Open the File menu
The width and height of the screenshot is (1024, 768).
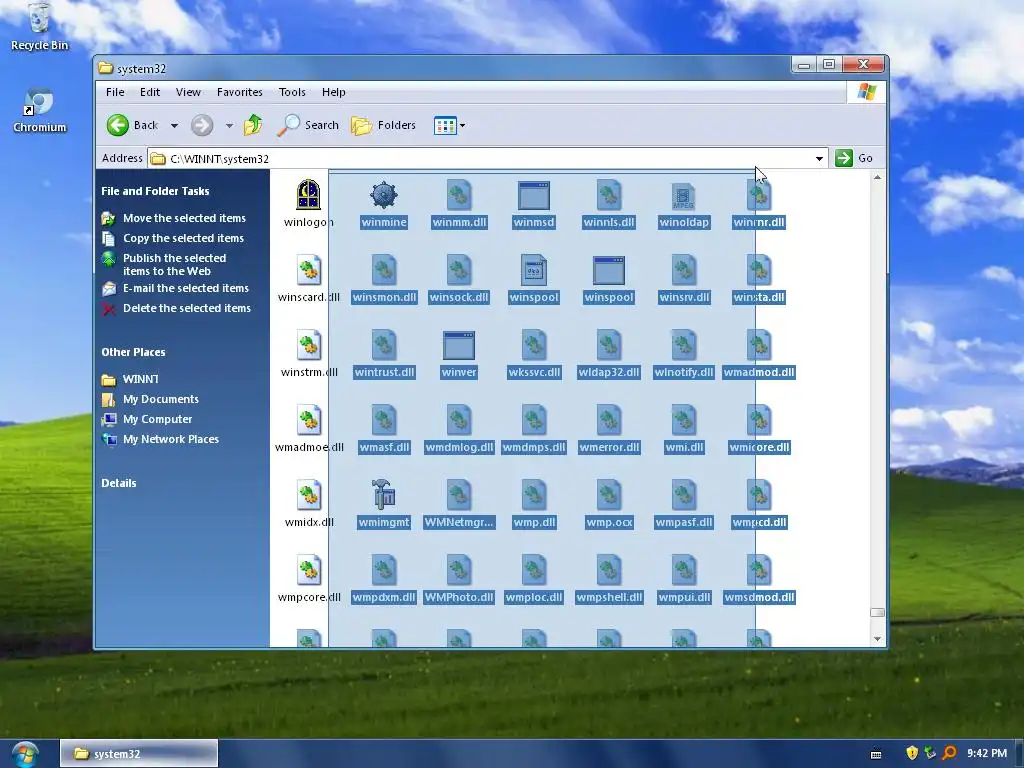115,92
